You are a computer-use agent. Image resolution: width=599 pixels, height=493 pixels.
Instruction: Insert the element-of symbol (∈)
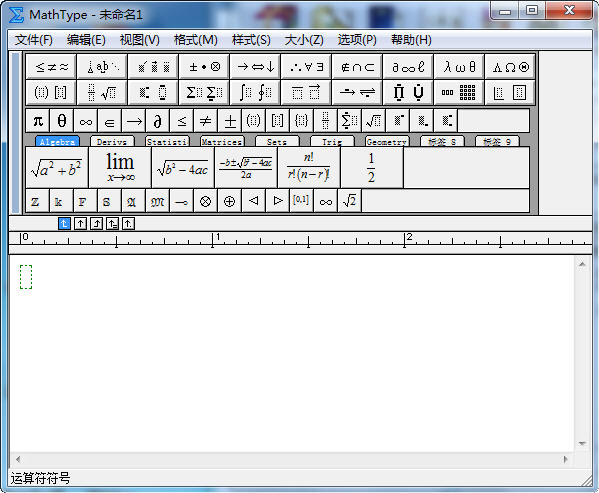(x=110, y=121)
